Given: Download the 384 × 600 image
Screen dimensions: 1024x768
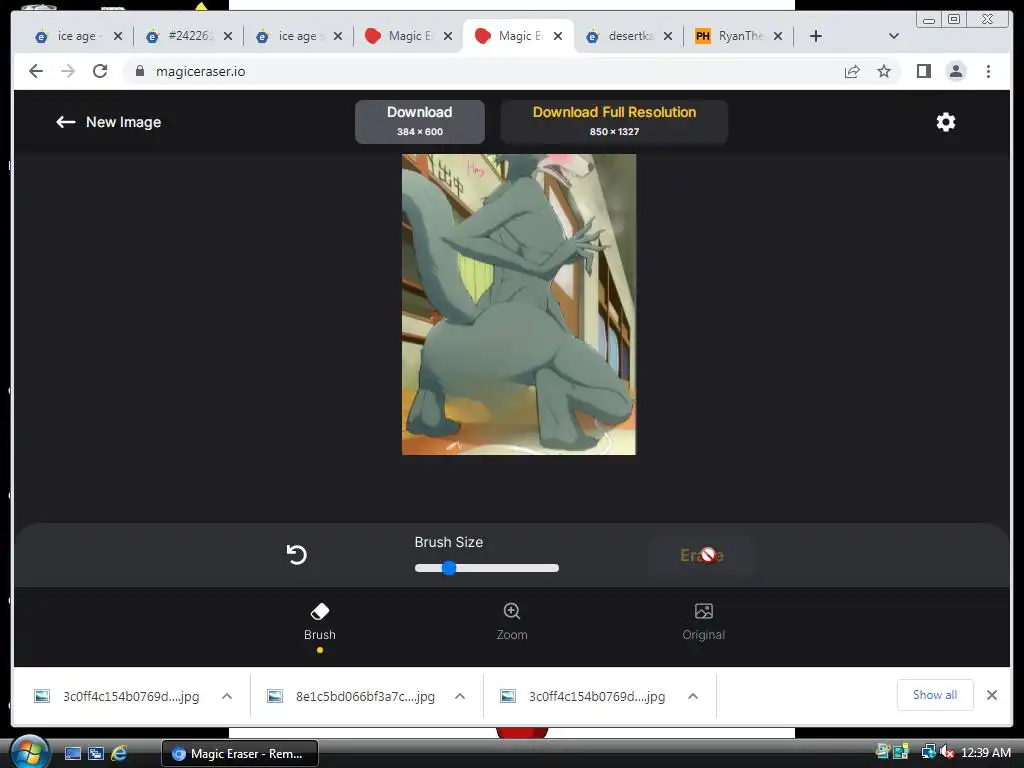Looking at the screenshot, I should pos(419,121).
